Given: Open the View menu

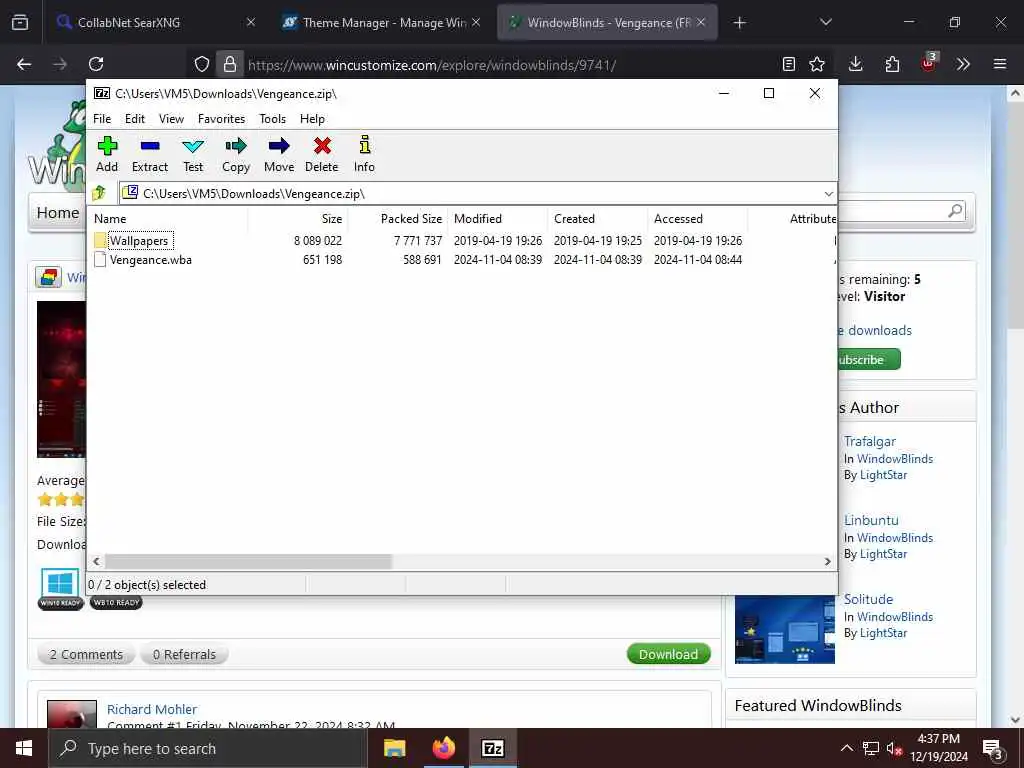Looking at the screenshot, I should [x=171, y=119].
